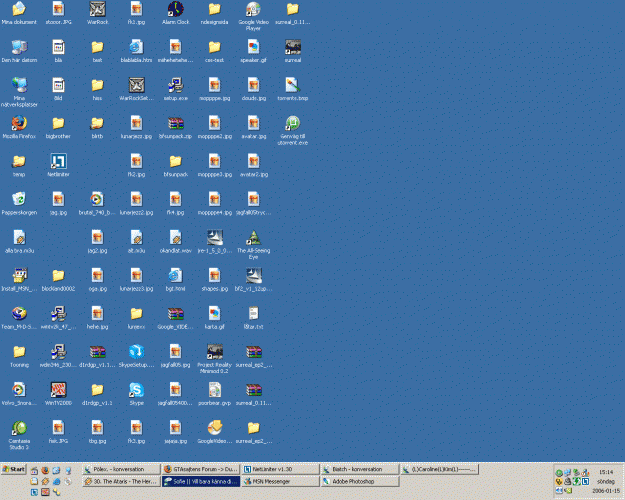Switch to the NetLimiter v1.30 taskbar window

pyautogui.click(x=279, y=469)
